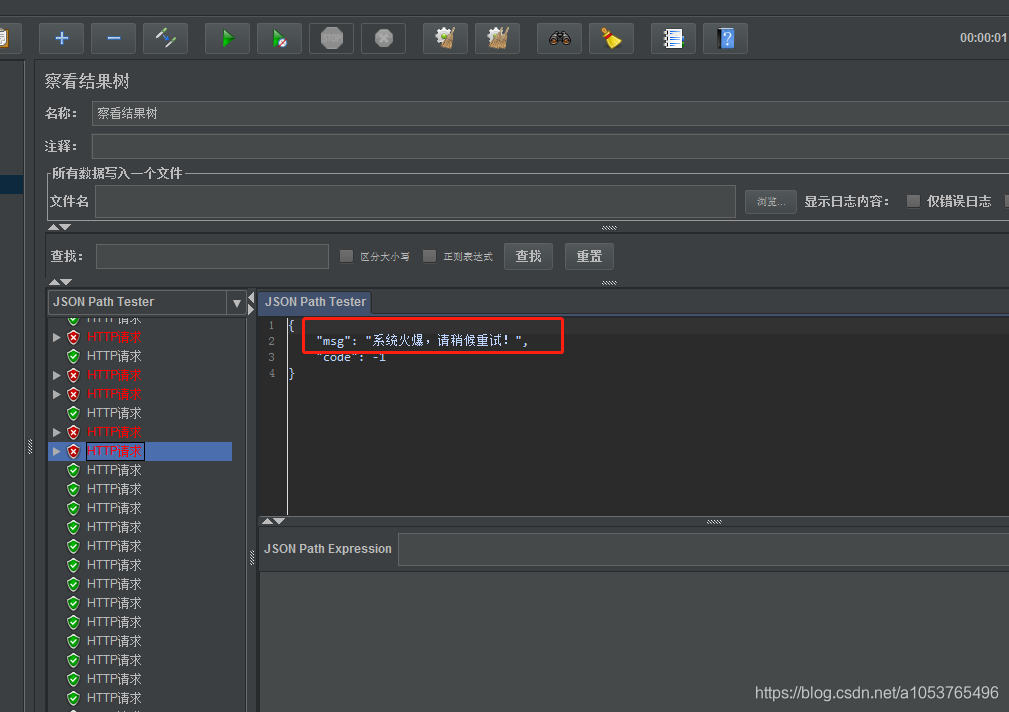Stop the running test
The height and width of the screenshot is (712, 1009).
point(330,38)
